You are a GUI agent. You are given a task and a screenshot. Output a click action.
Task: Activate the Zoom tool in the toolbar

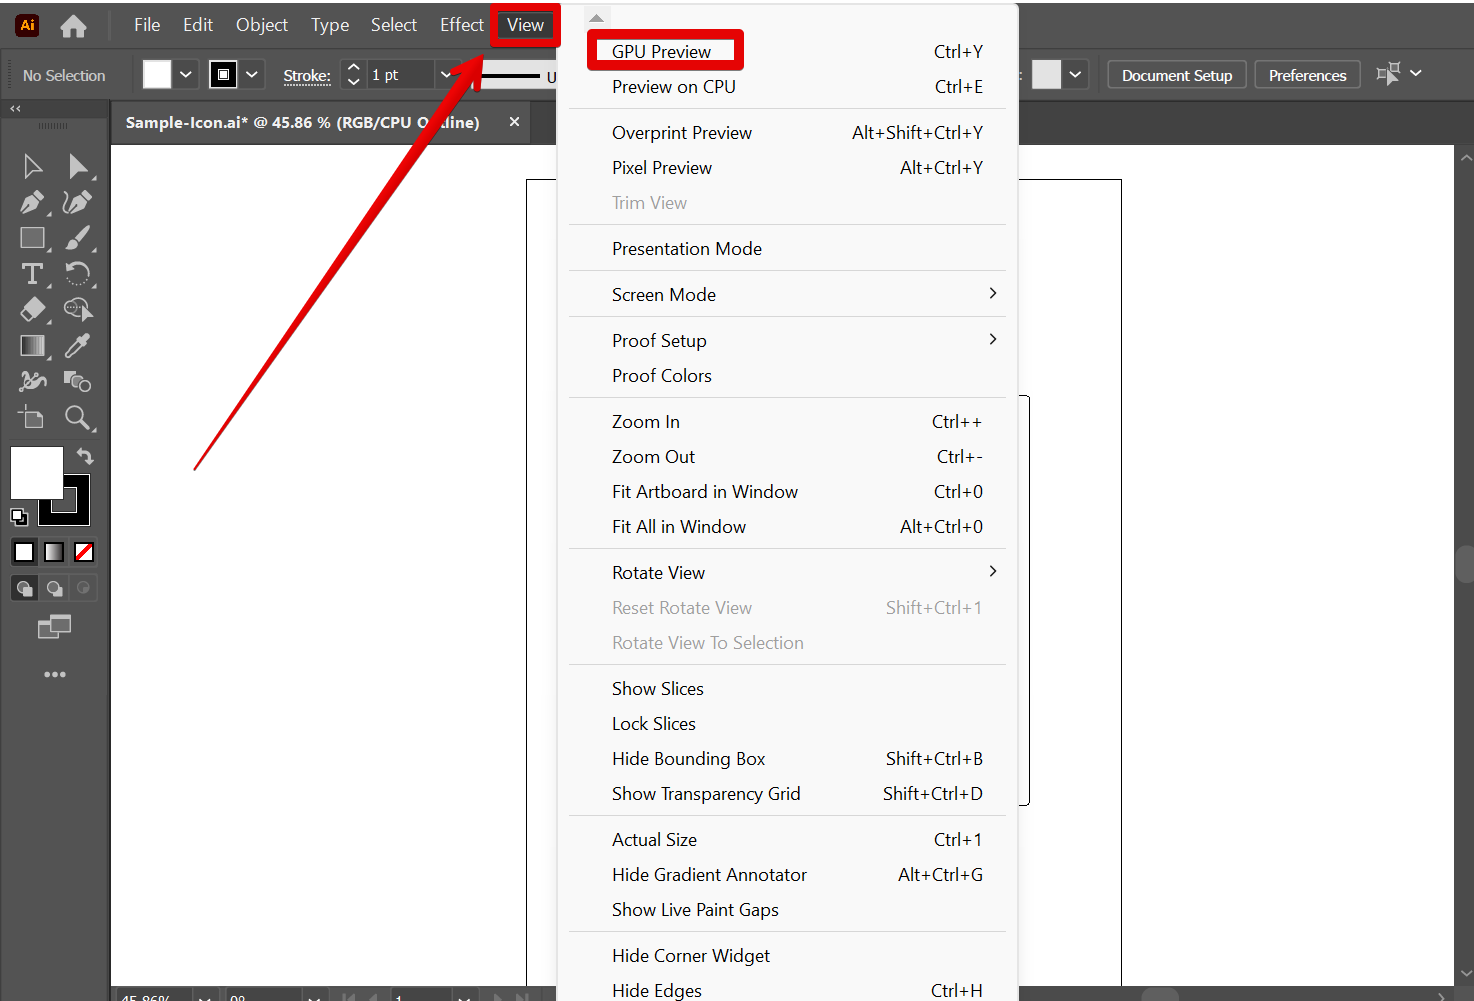tap(77, 418)
